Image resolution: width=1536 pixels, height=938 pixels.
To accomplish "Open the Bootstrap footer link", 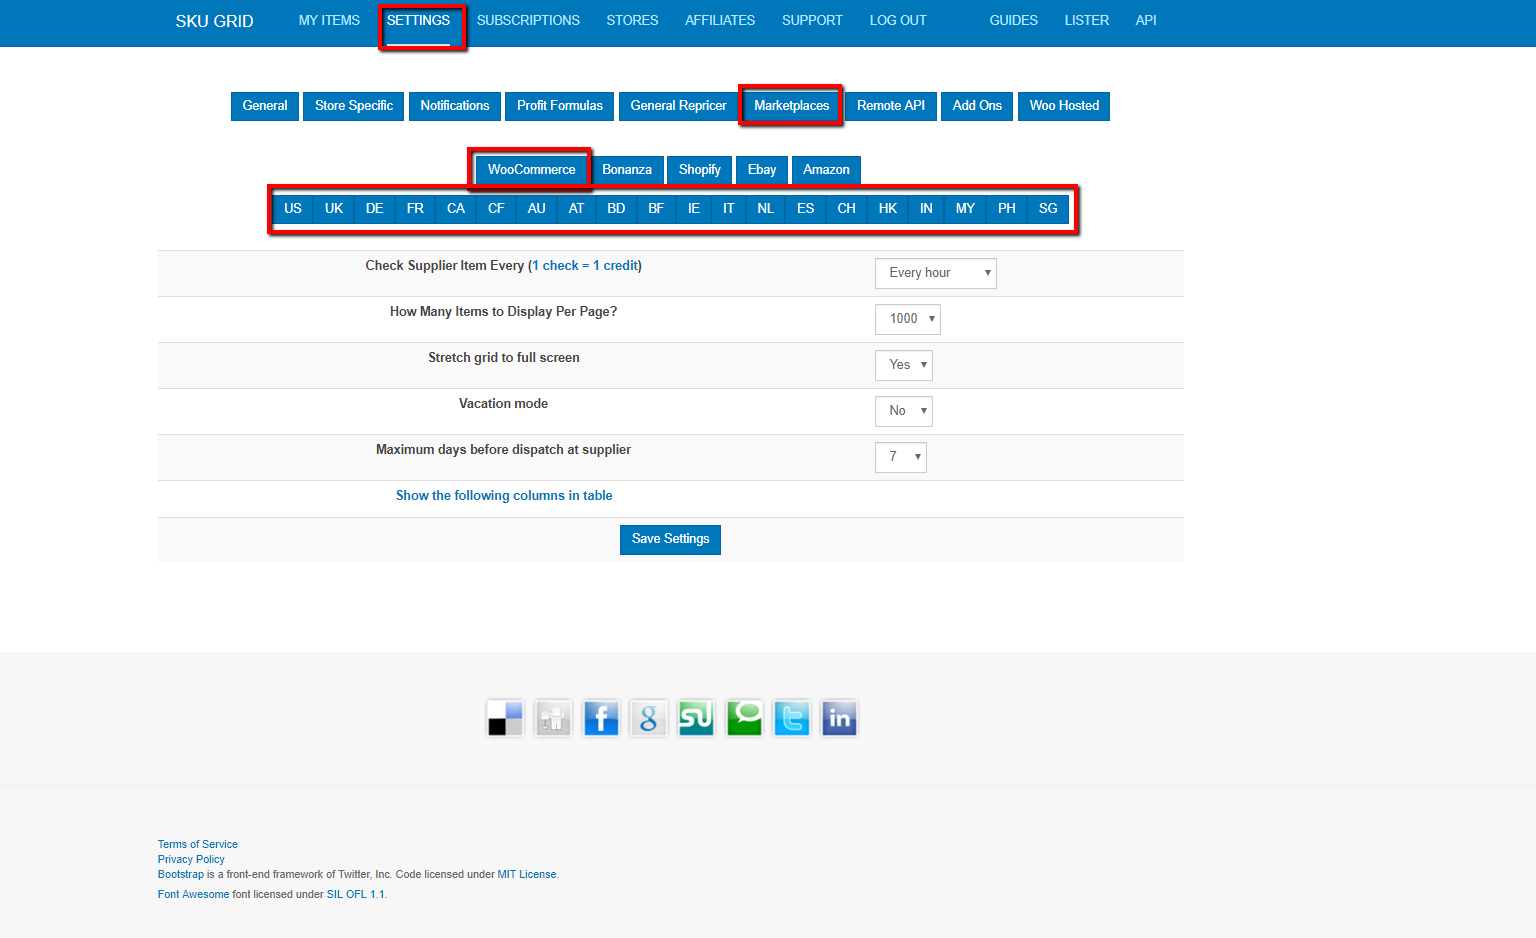I will coord(181,874).
